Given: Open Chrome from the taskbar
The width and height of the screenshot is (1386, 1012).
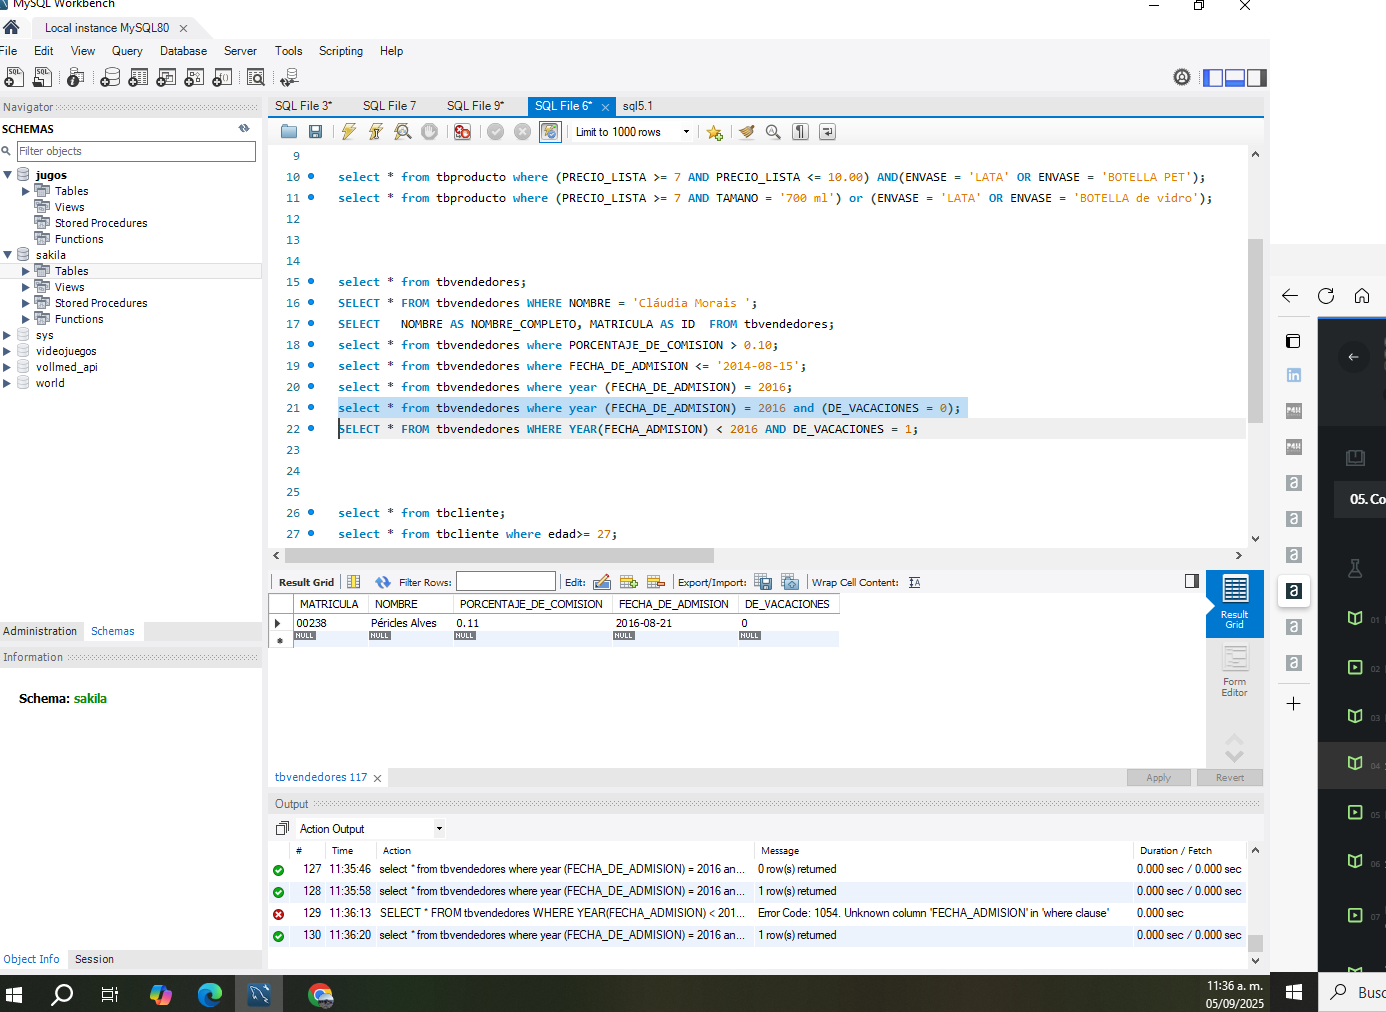Looking at the screenshot, I should pos(320,994).
